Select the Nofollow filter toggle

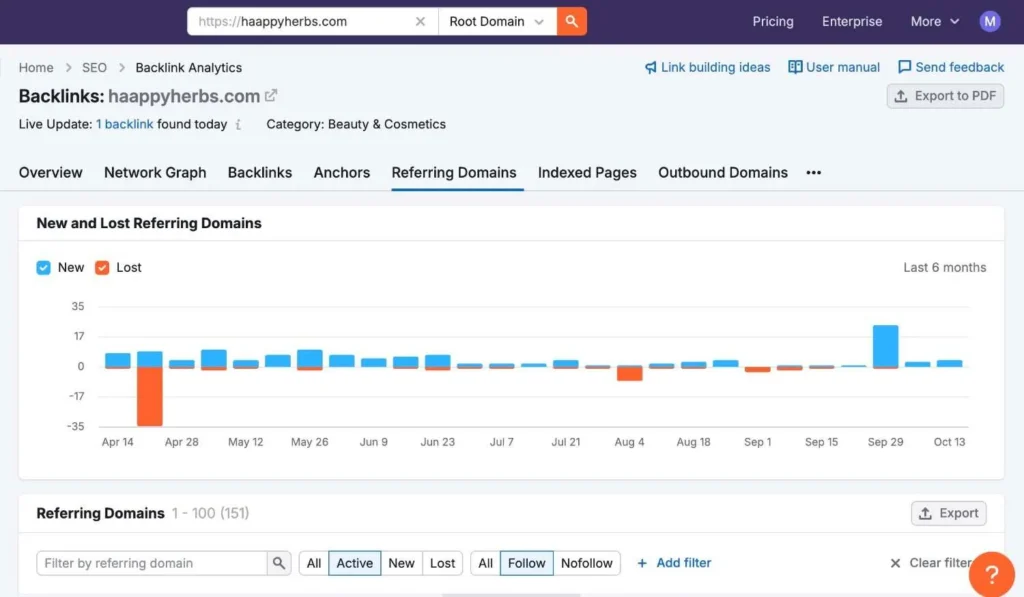[586, 563]
